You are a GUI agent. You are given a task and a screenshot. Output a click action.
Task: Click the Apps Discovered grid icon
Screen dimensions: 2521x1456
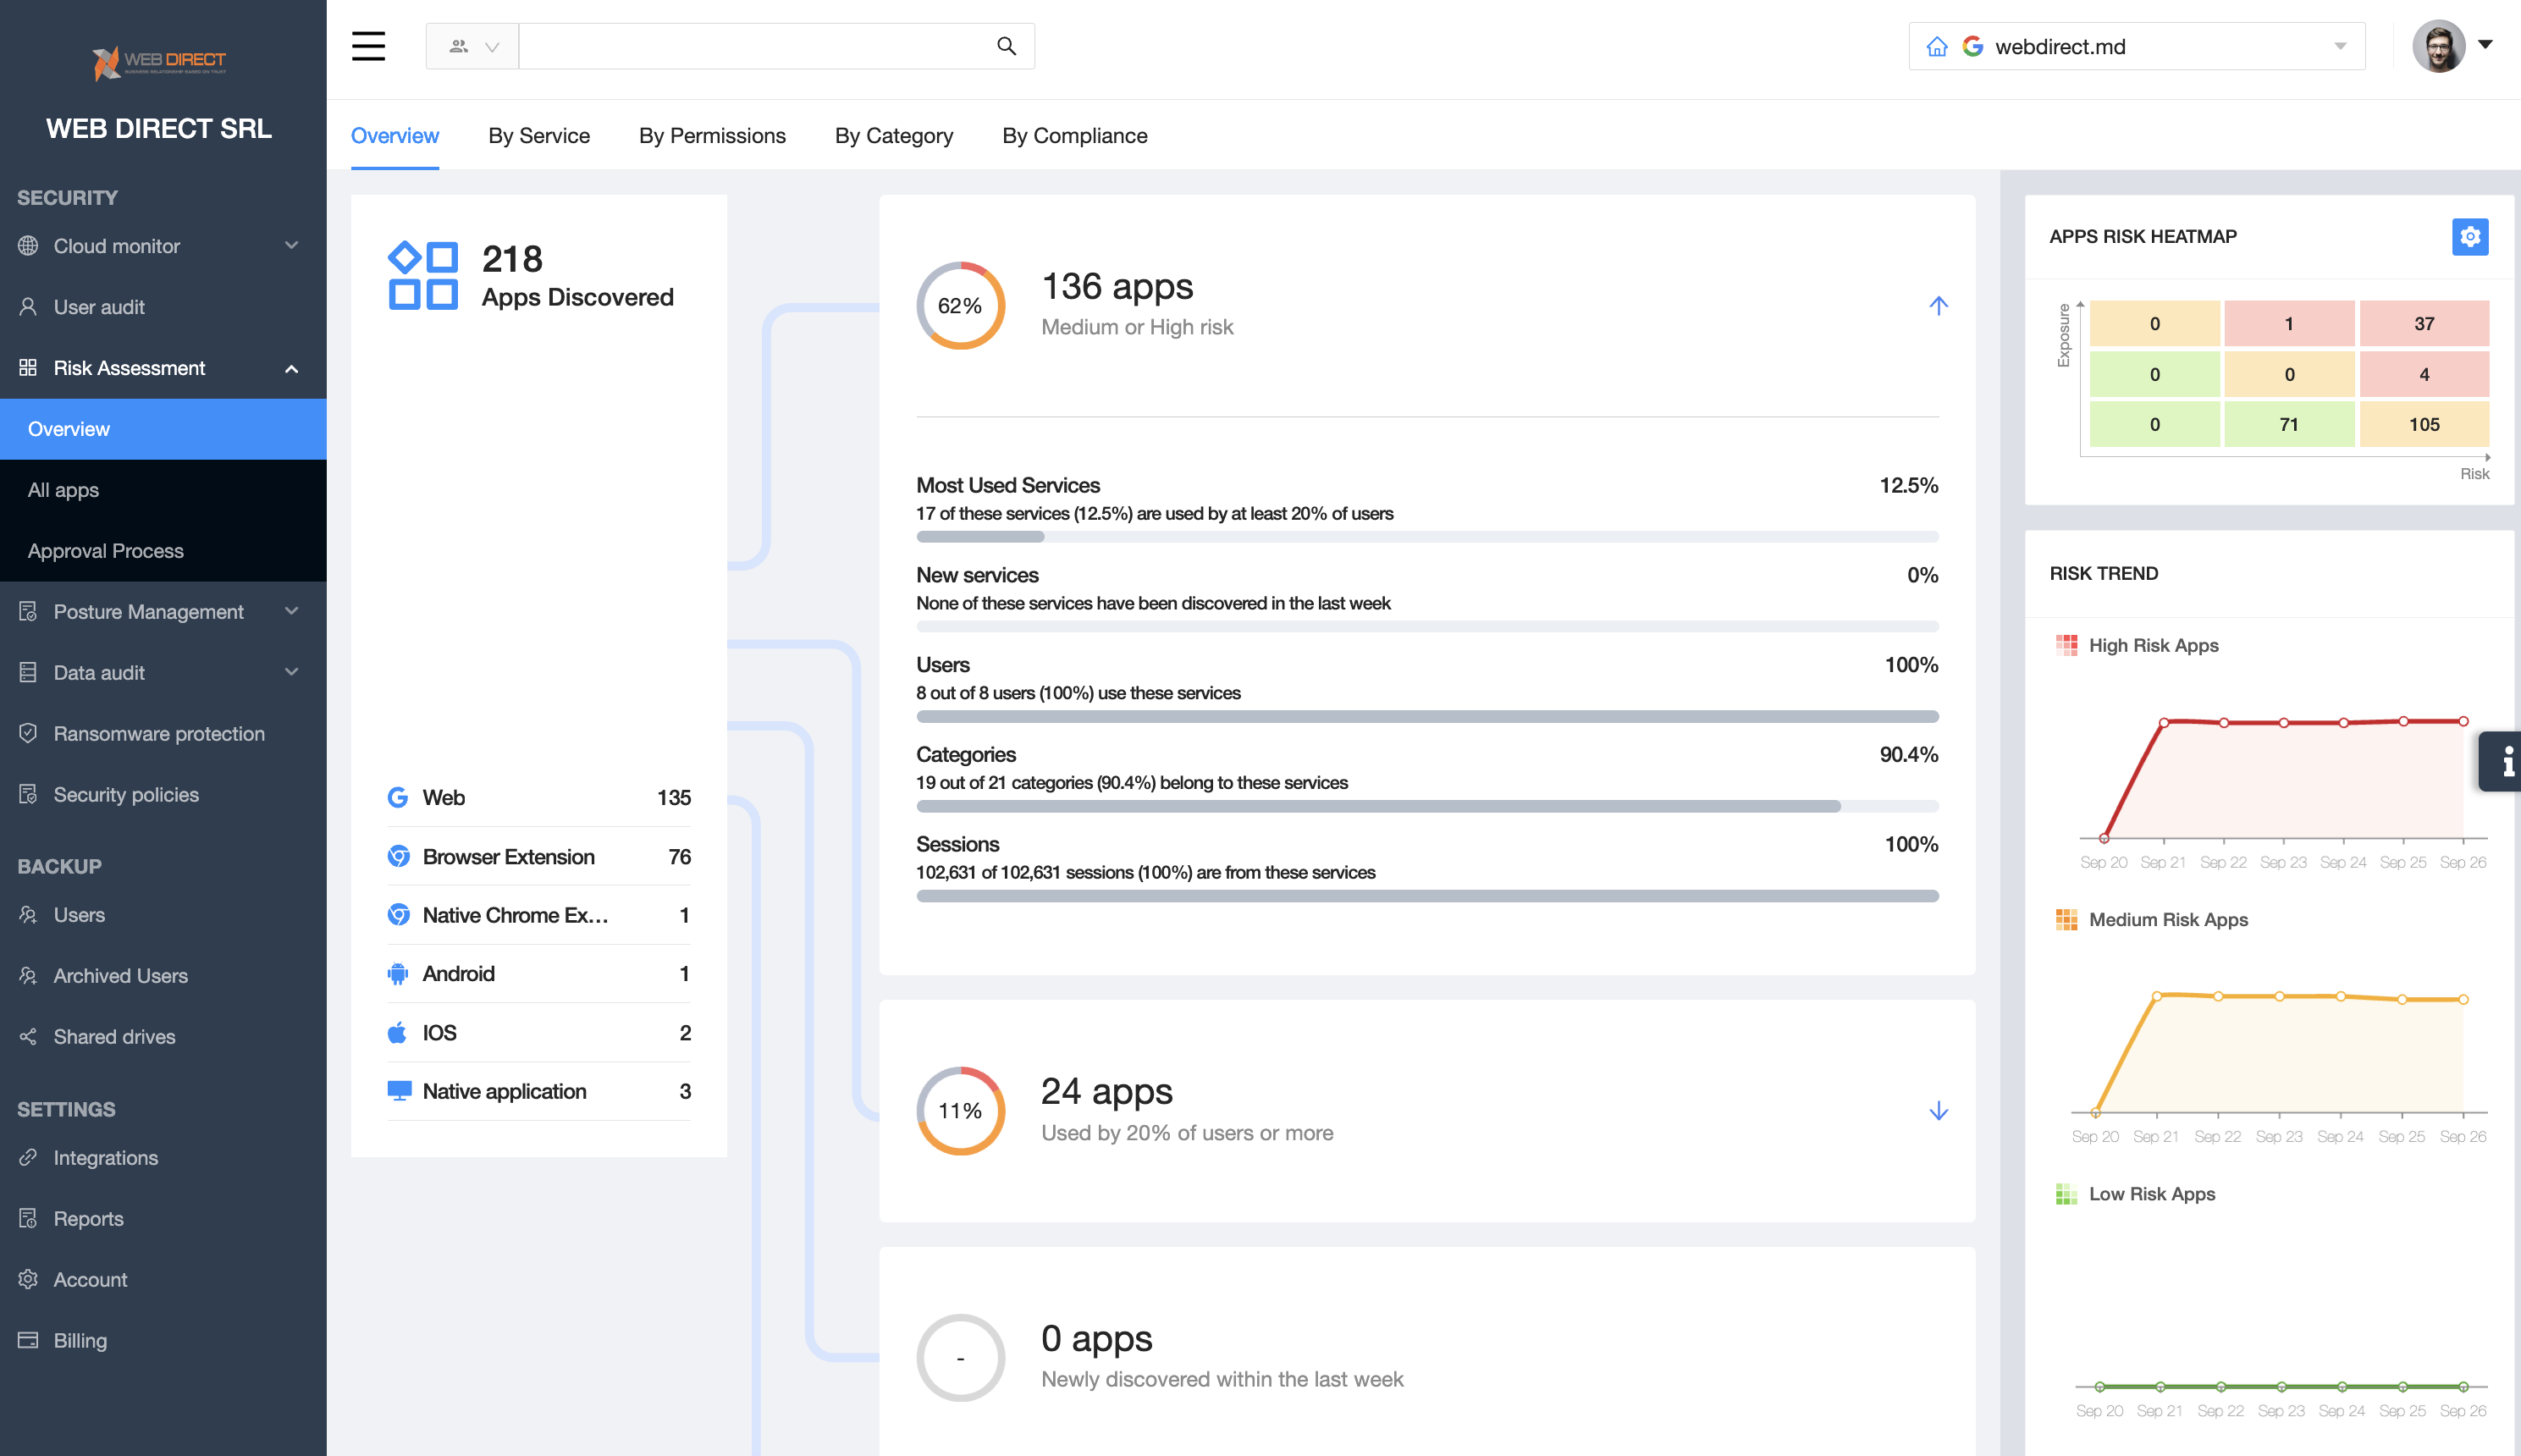coord(423,276)
